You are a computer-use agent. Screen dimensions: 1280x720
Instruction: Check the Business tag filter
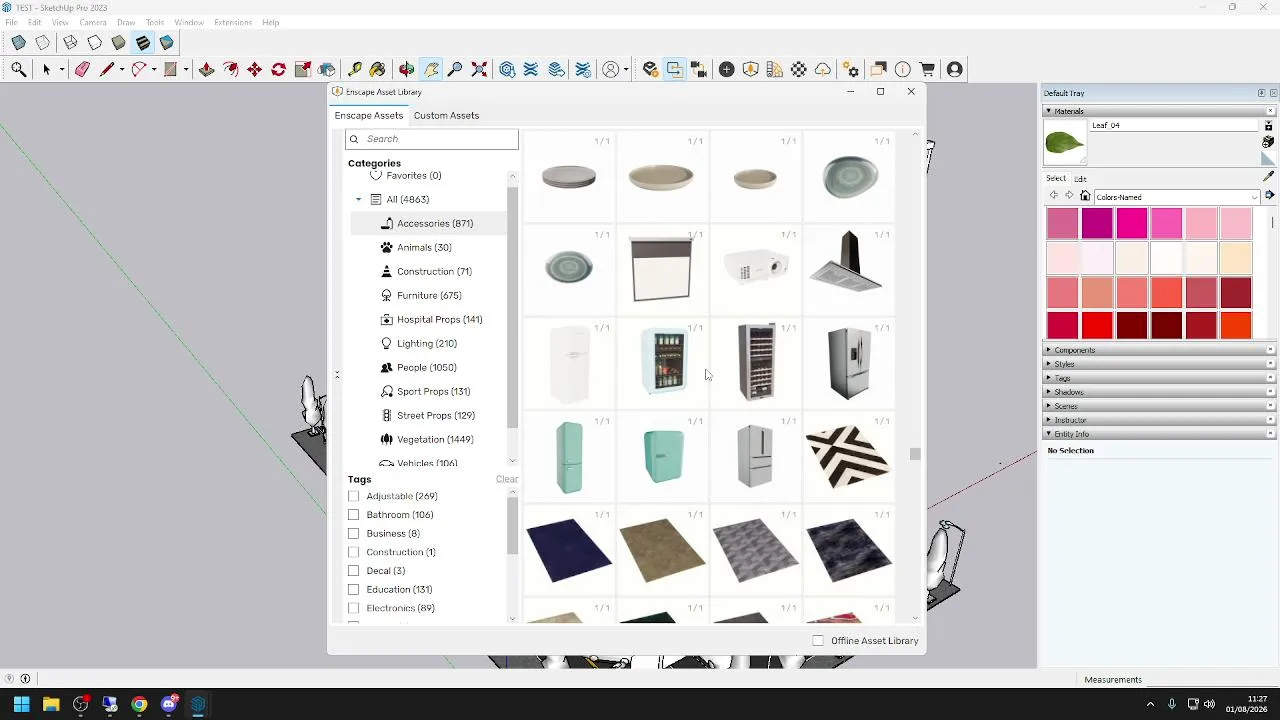pos(353,534)
